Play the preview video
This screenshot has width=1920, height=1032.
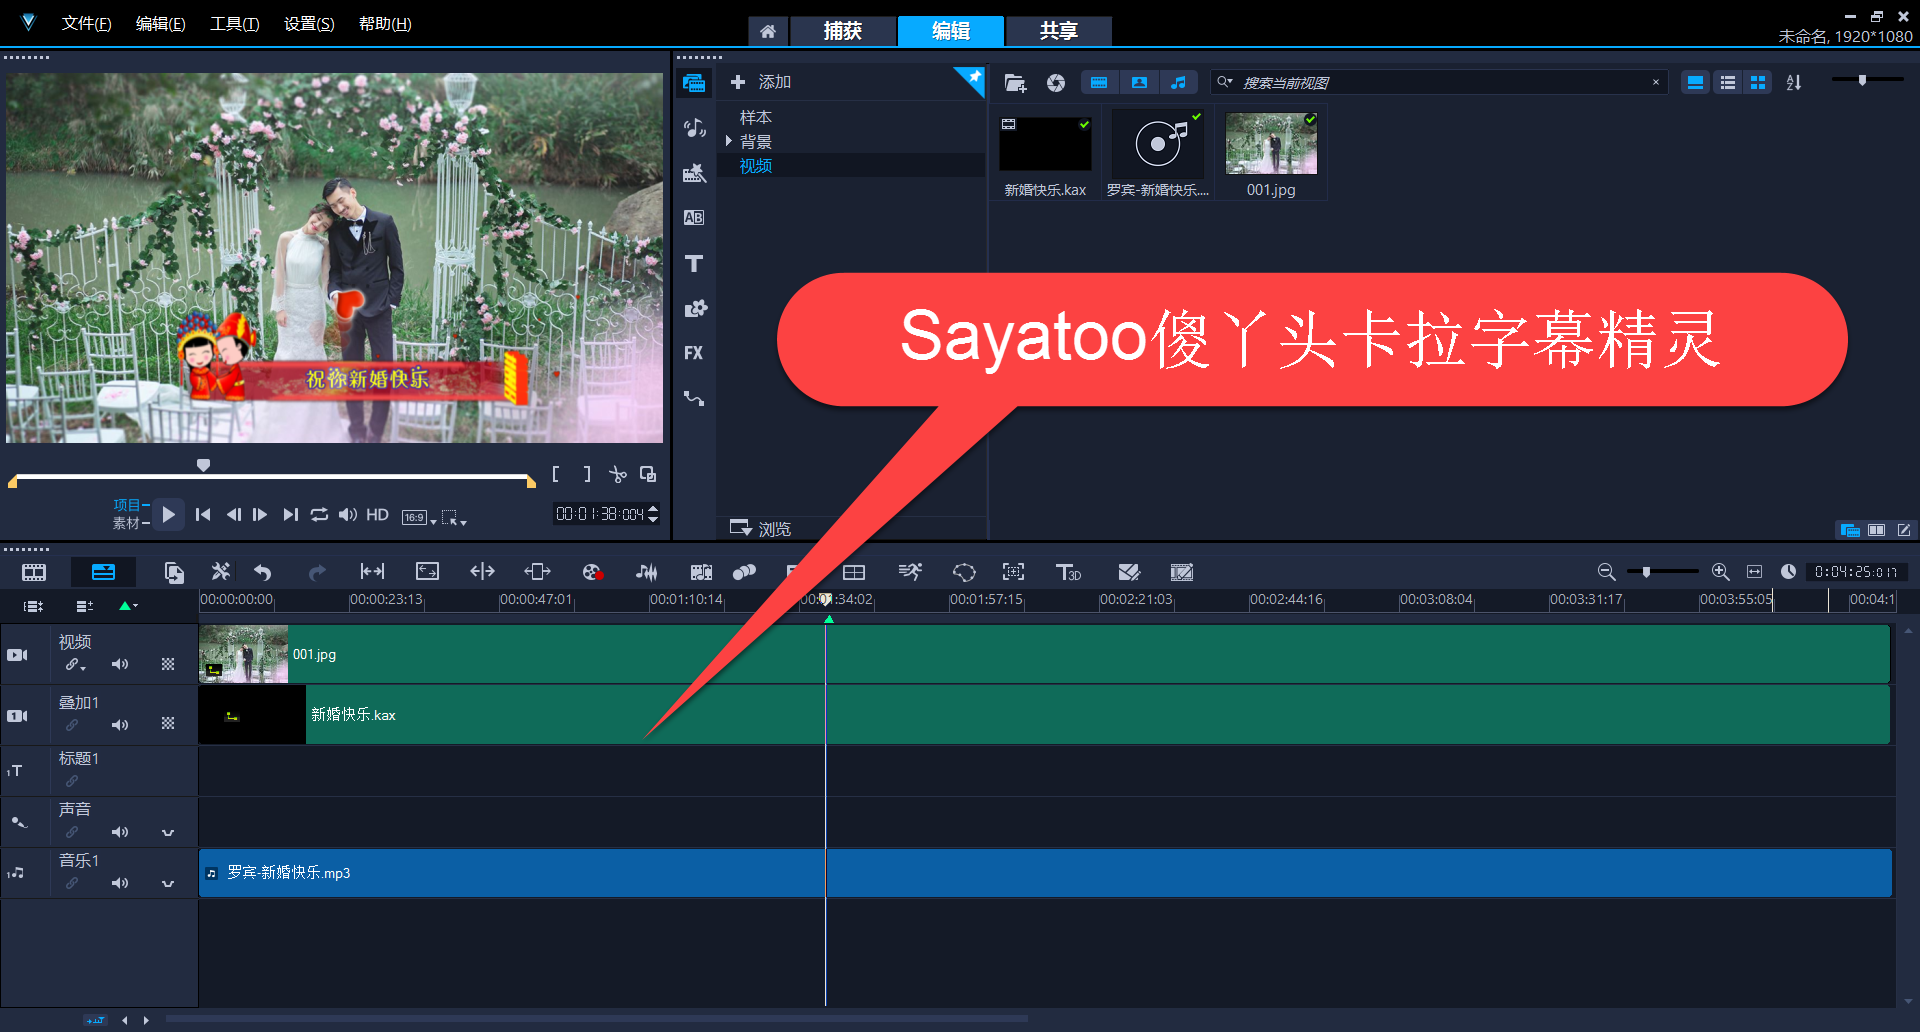(168, 514)
